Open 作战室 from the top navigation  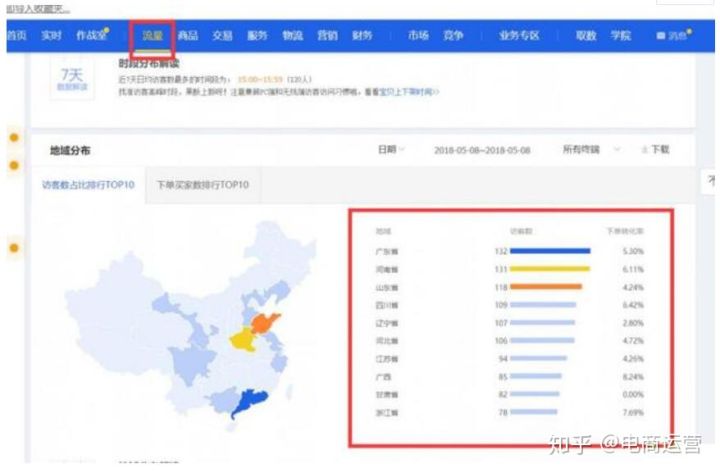tap(93, 36)
